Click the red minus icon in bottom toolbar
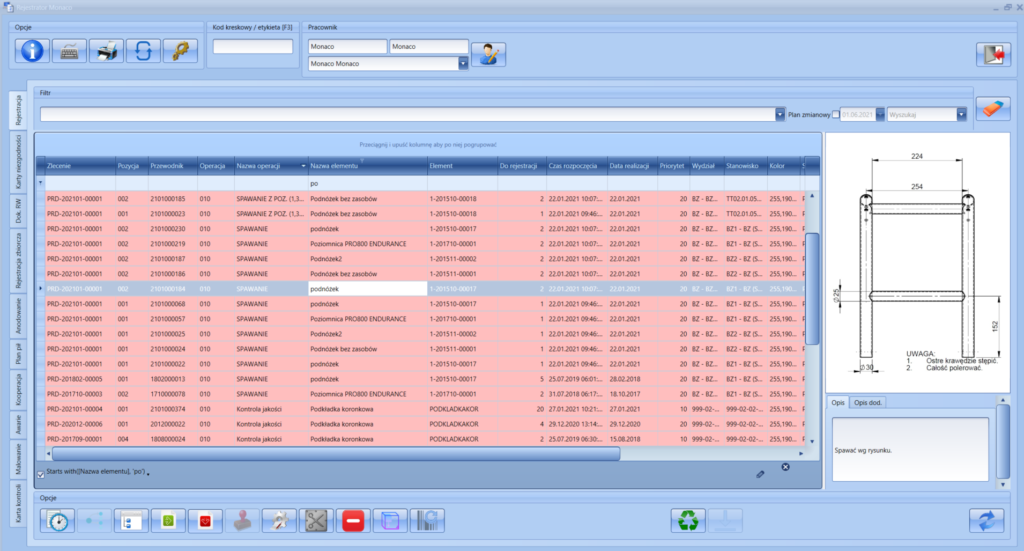The image size is (1024, 551). (x=352, y=520)
